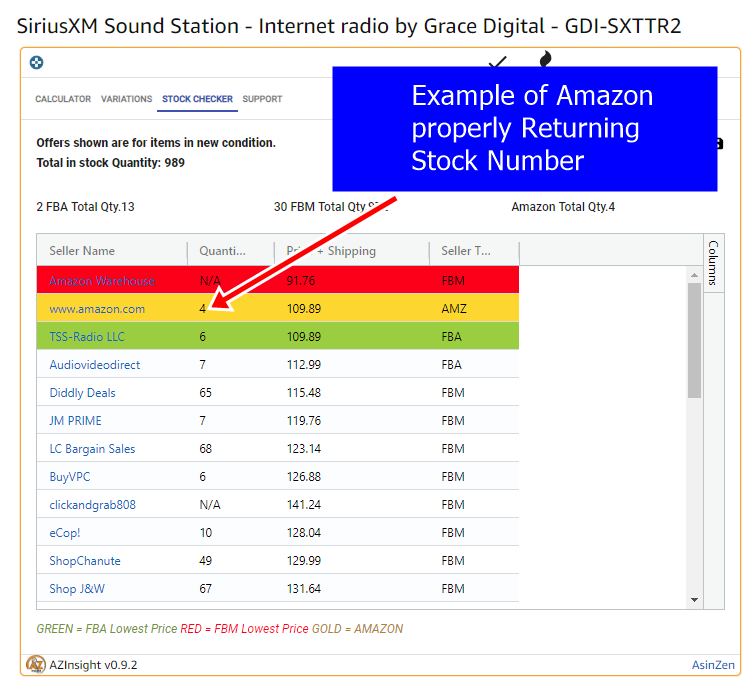Open the Amazon Warehouse seller link
Viewport: 755px width, 677px height.
(x=102, y=281)
